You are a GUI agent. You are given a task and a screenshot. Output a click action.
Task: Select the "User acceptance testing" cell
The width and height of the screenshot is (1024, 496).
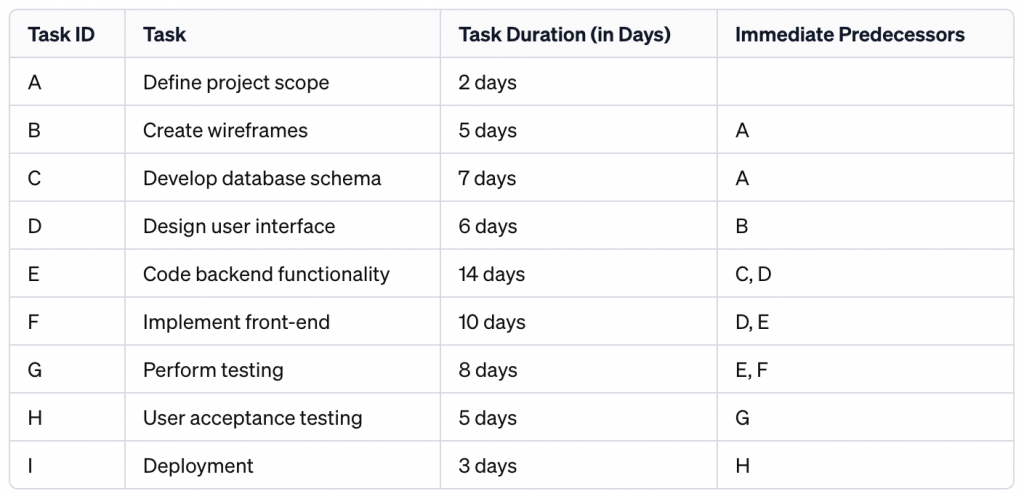click(252, 418)
